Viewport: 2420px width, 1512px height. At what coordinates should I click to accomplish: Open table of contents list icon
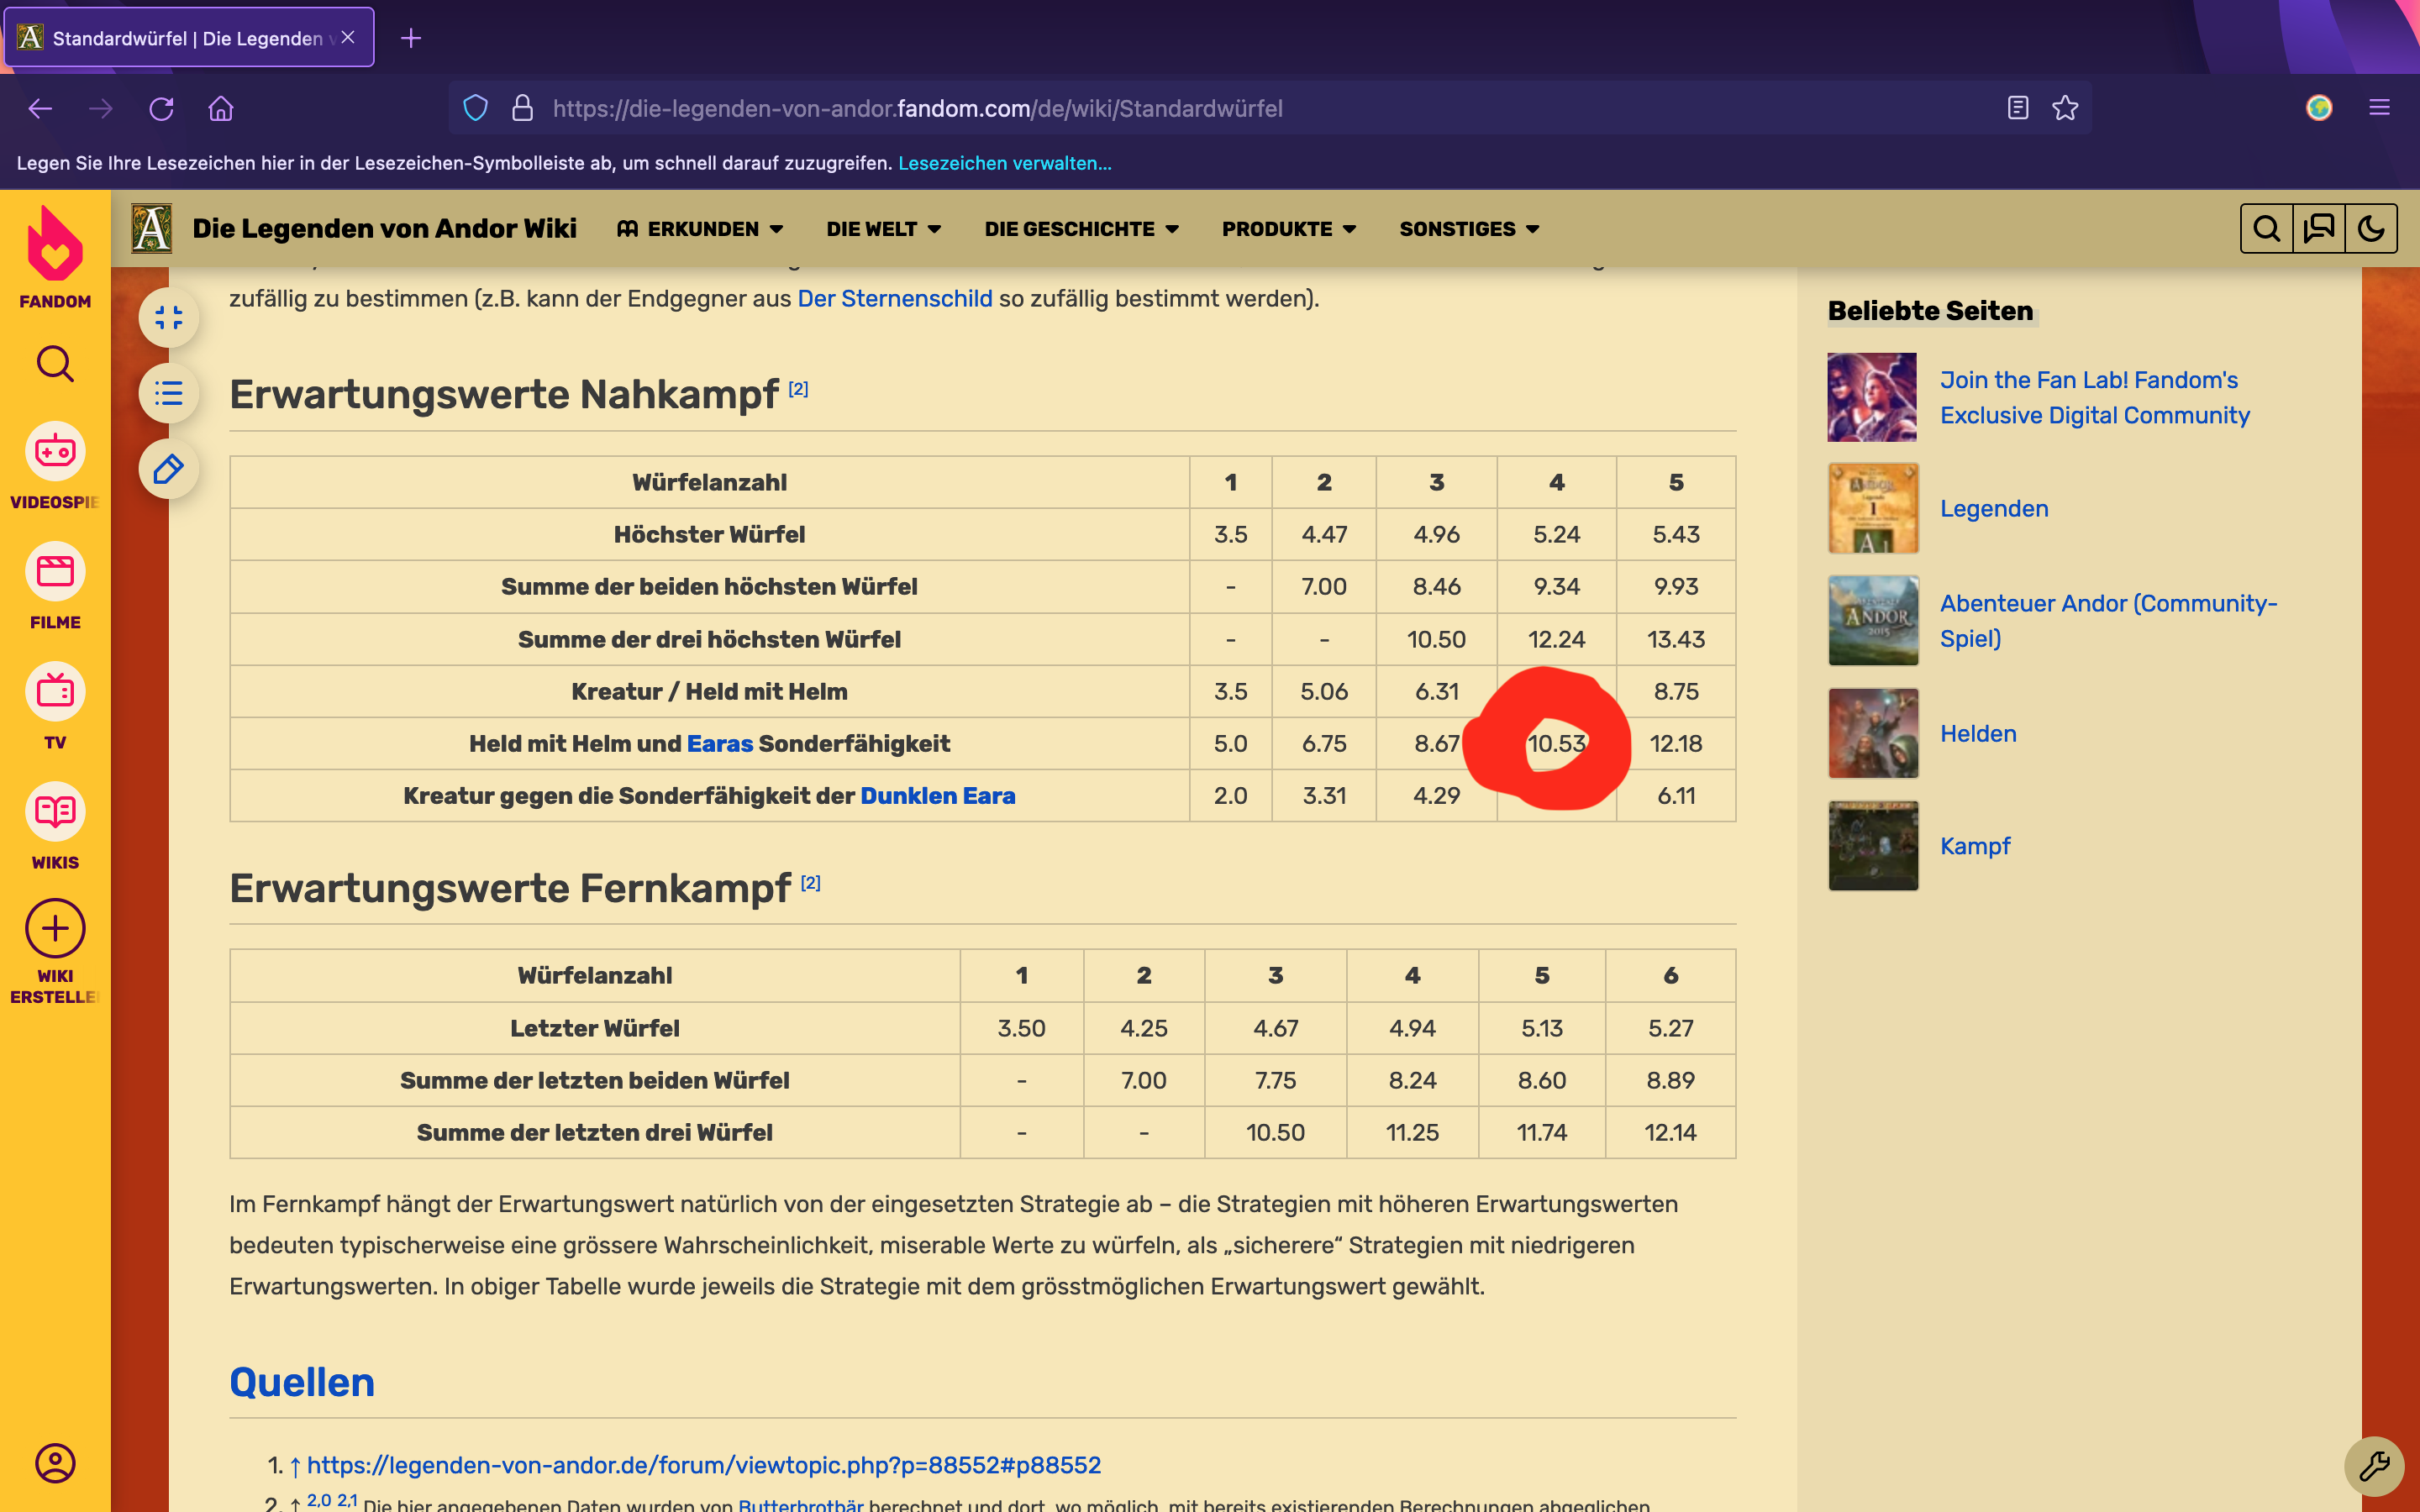(x=168, y=394)
